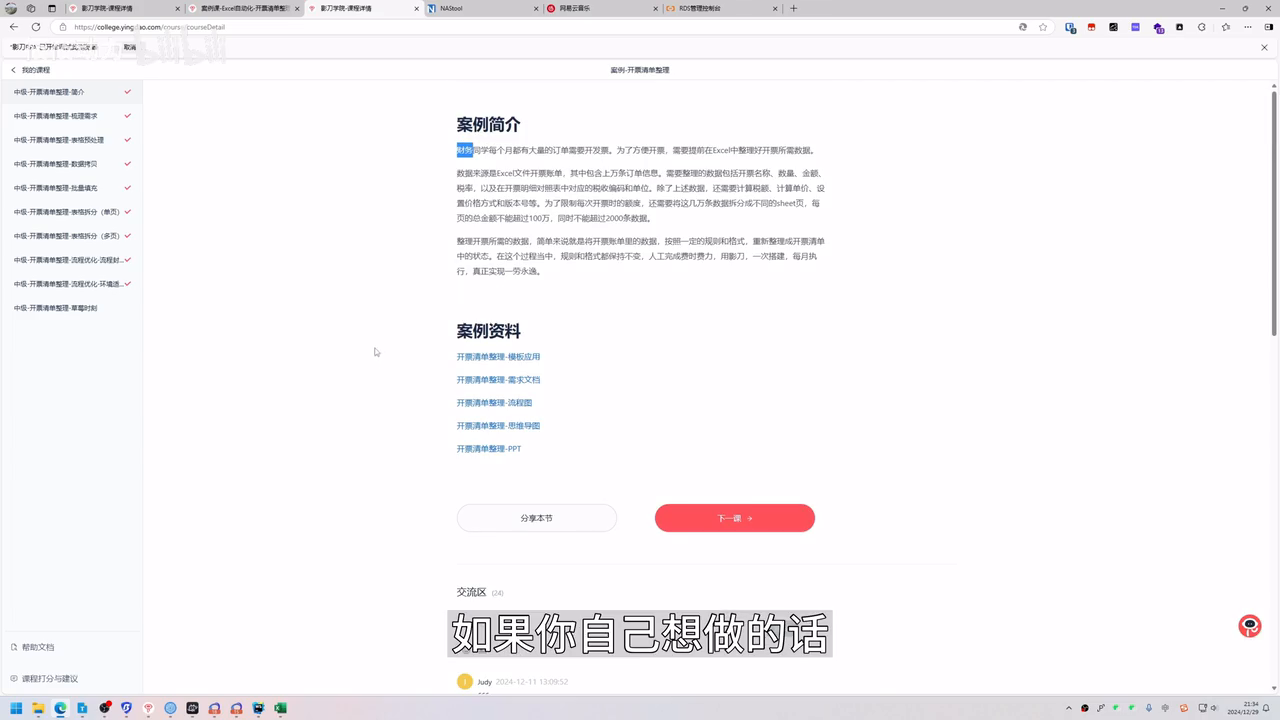The height and width of the screenshot is (720, 1280).
Task: Open lesson 中级-开票清单整理-数据拷贝
Action: click(71, 164)
